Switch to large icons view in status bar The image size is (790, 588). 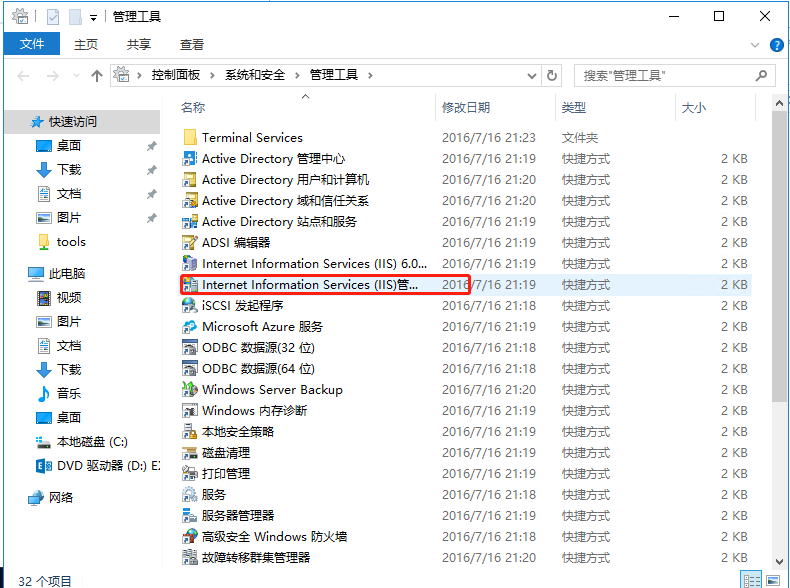pyautogui.click(x=773, y=580)
